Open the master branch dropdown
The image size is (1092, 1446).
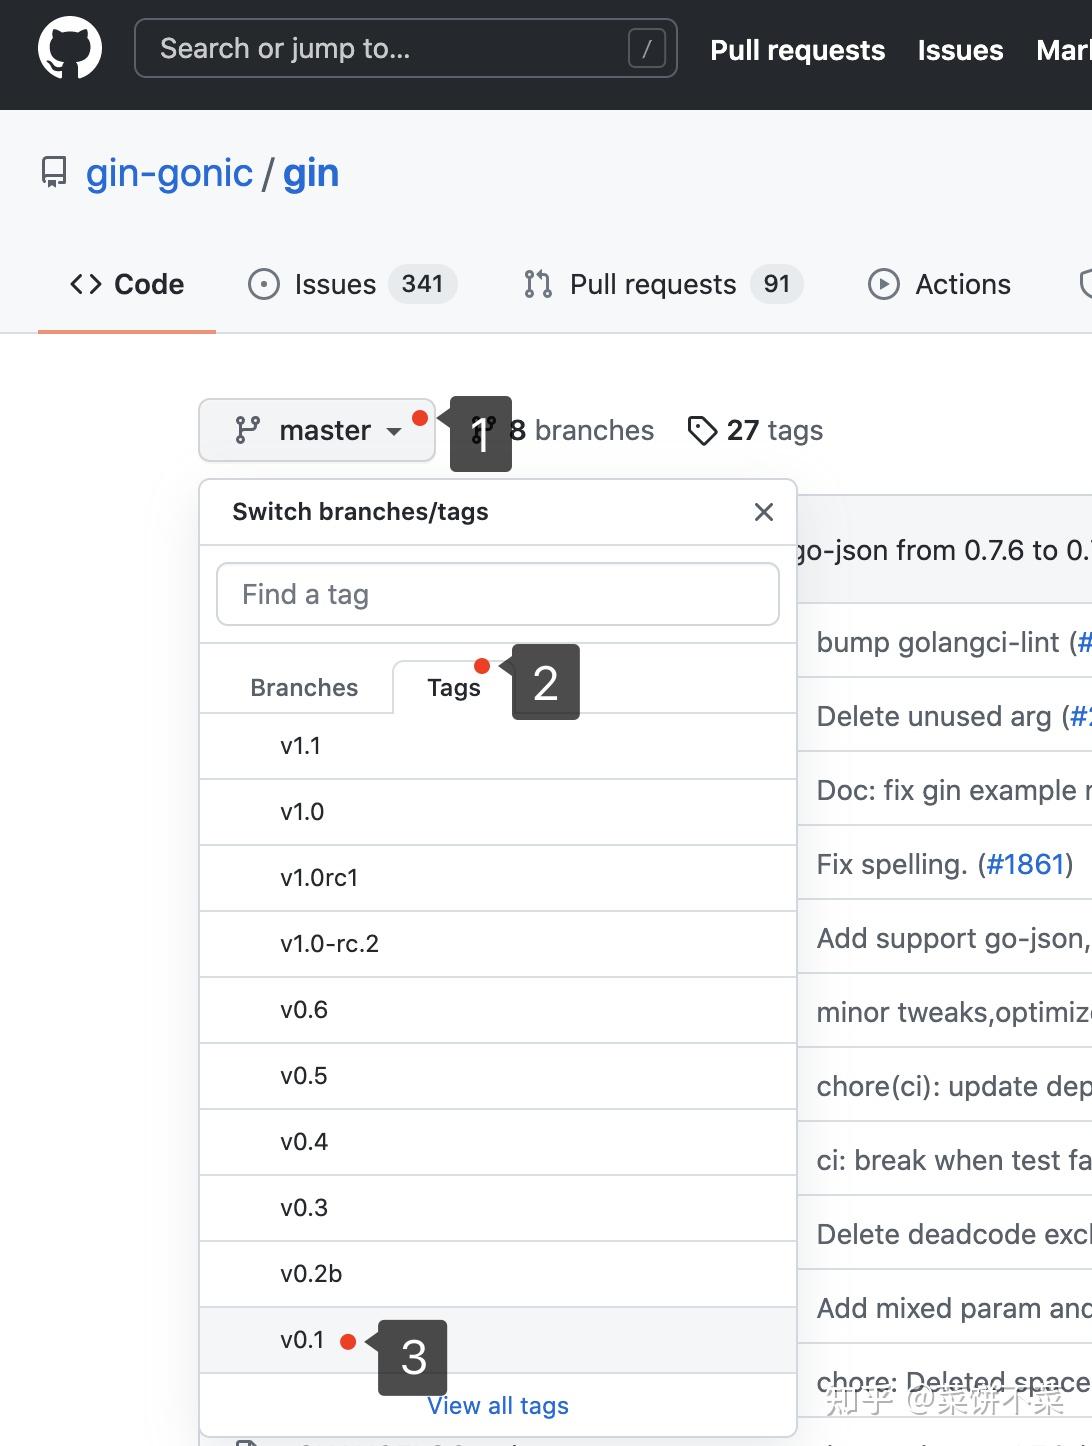click(x=317, y=430)
